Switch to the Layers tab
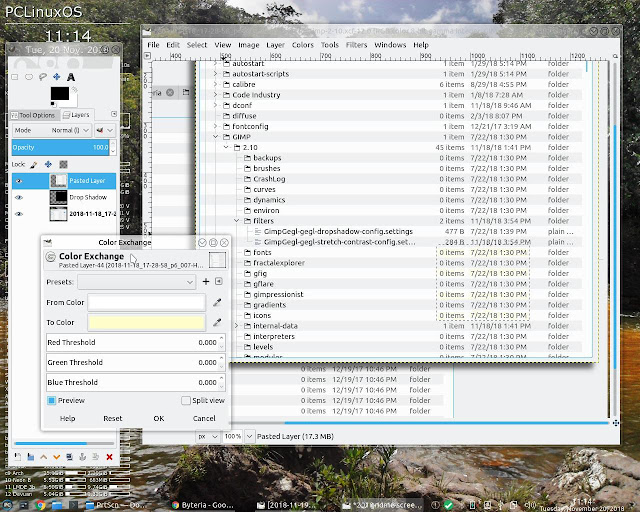Screen dimensions: 640x512 pyautogui.click(x=77, y=115)
